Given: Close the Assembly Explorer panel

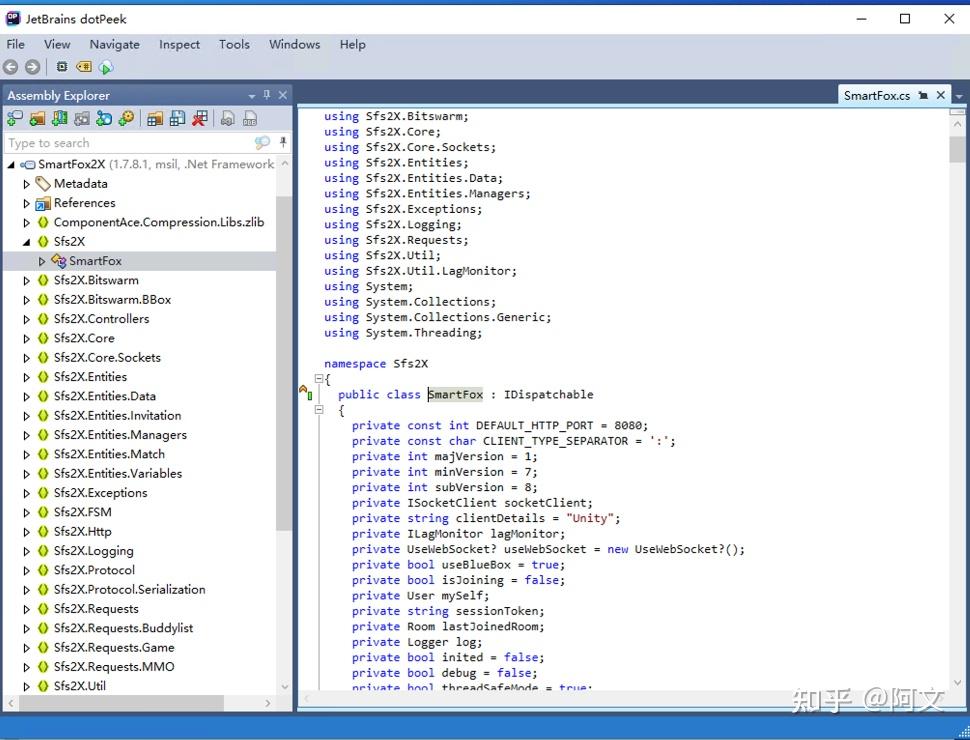Looking at the screenshot, I should pyautogui.click(x=283, y=95).
